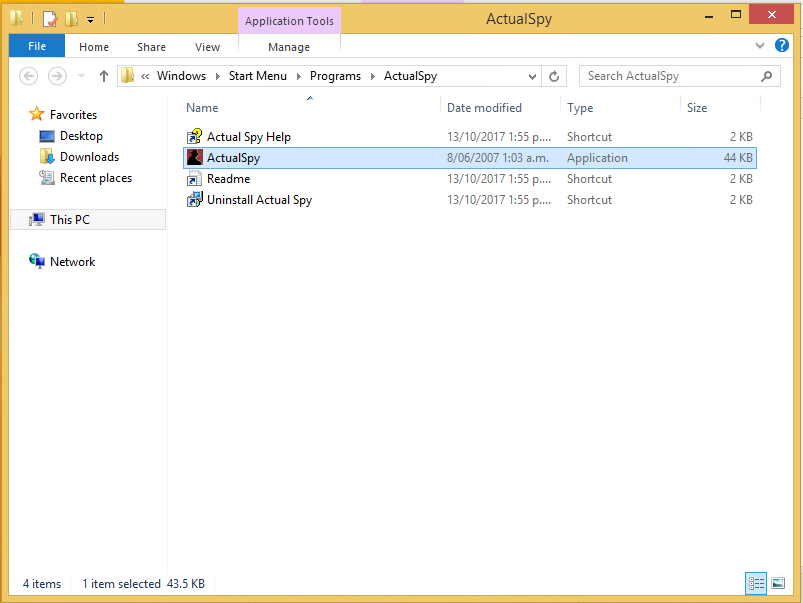Open the recent locations dropdown arrow
The height and width of the screenshot is (603, 803).
pos(81,76)
